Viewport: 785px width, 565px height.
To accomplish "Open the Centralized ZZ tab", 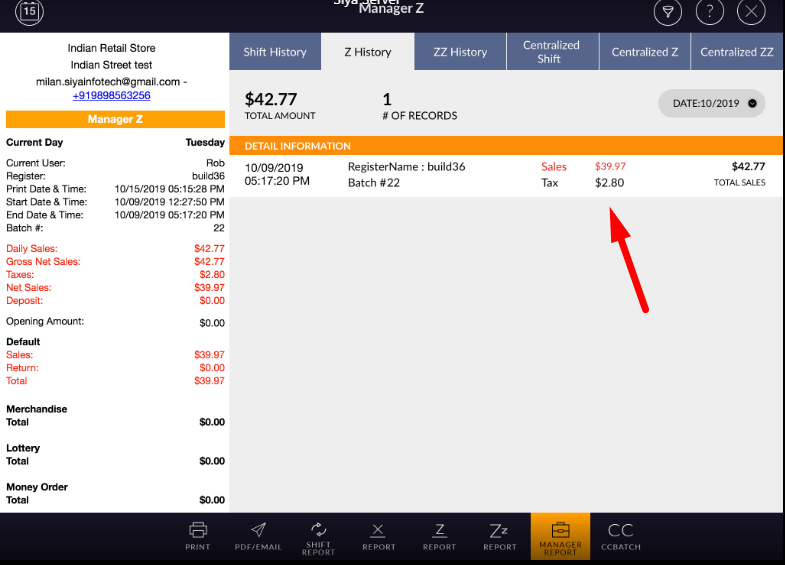I will (x=736, y=52).
